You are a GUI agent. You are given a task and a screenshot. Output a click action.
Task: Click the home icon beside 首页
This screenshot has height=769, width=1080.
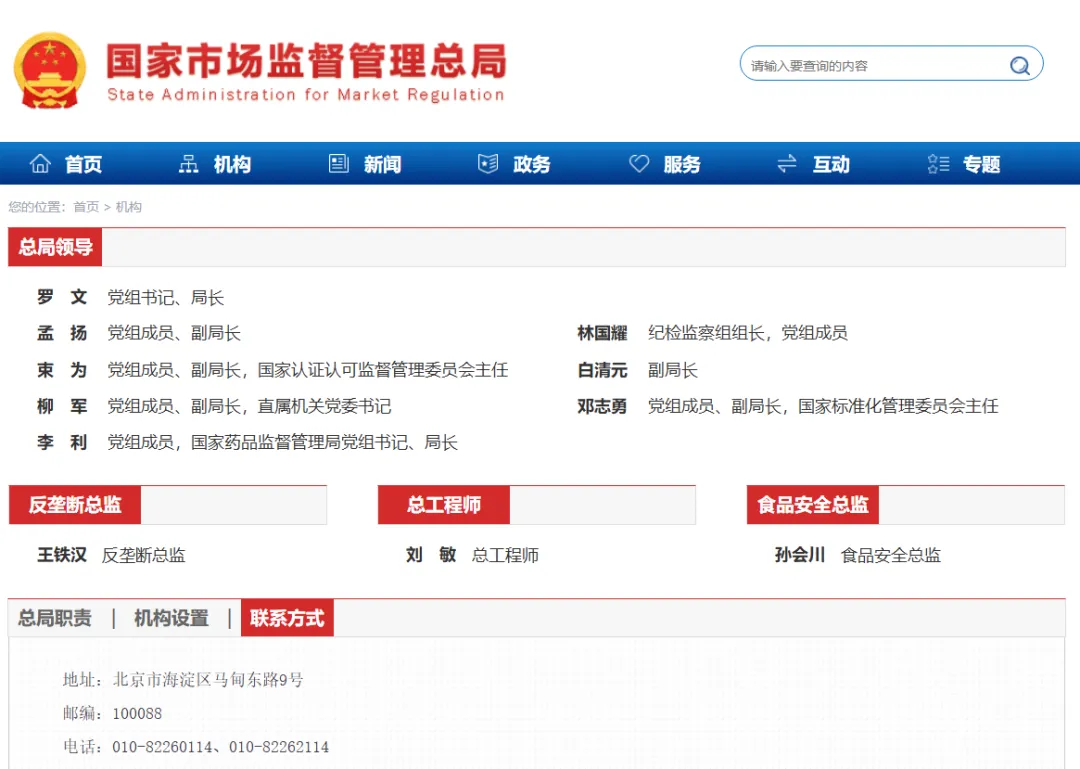[x=40, y=164]
